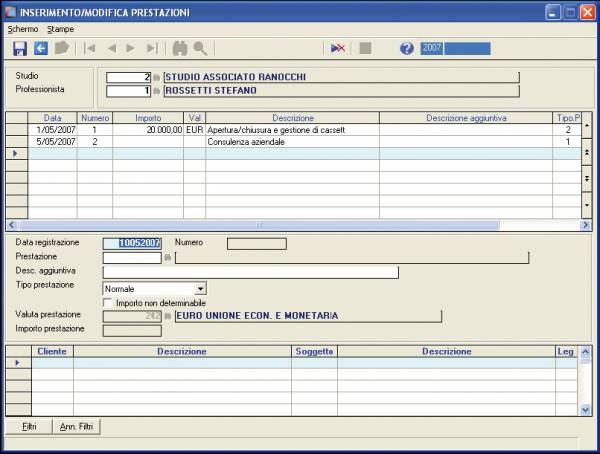600x454 pixels.
Task: Click page-up button of prestazioni grid scroller
Action: (587, 152)
